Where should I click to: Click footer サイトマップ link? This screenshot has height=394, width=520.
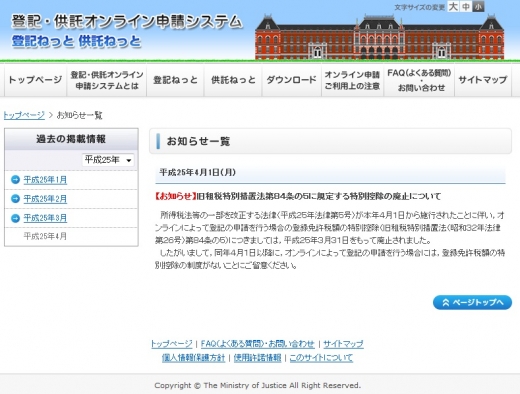click(343, 344)
